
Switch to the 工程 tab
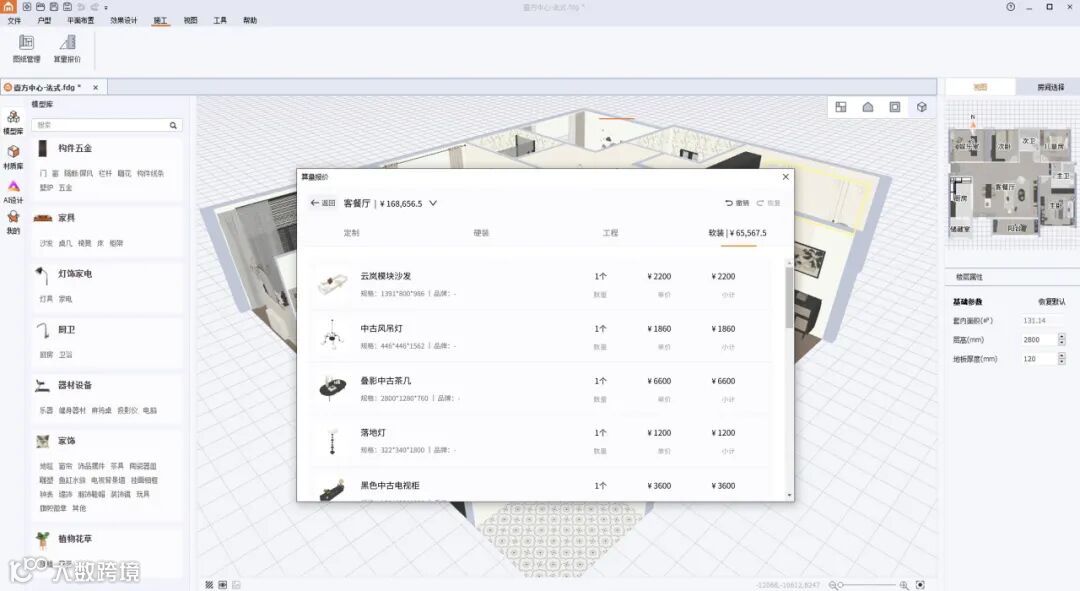pos(610,233)
